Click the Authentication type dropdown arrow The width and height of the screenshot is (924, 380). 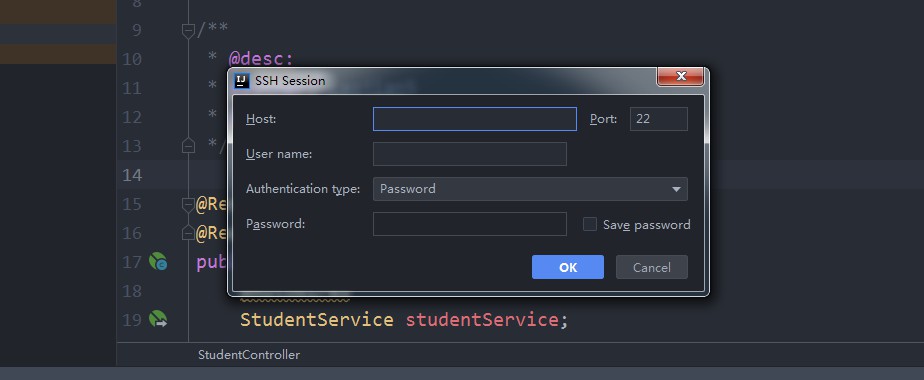676,190
